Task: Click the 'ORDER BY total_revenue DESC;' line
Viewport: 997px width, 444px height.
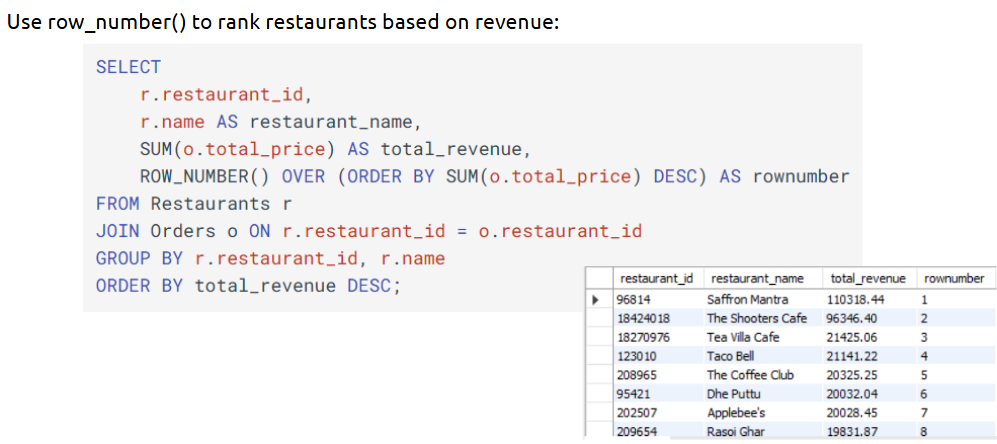Action: (x=249, y=286)
